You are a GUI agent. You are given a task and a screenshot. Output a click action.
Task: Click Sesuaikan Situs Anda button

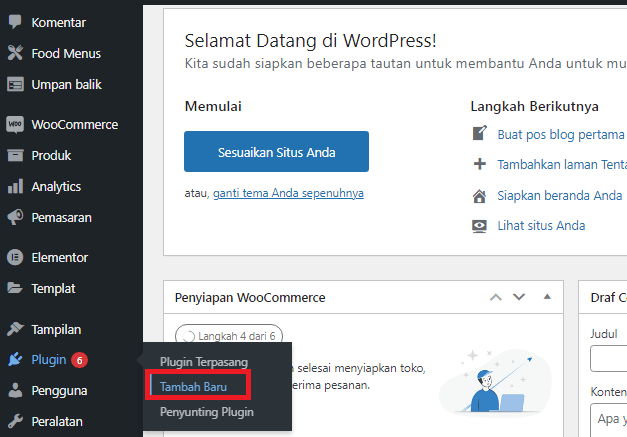[x=276, y=152]
